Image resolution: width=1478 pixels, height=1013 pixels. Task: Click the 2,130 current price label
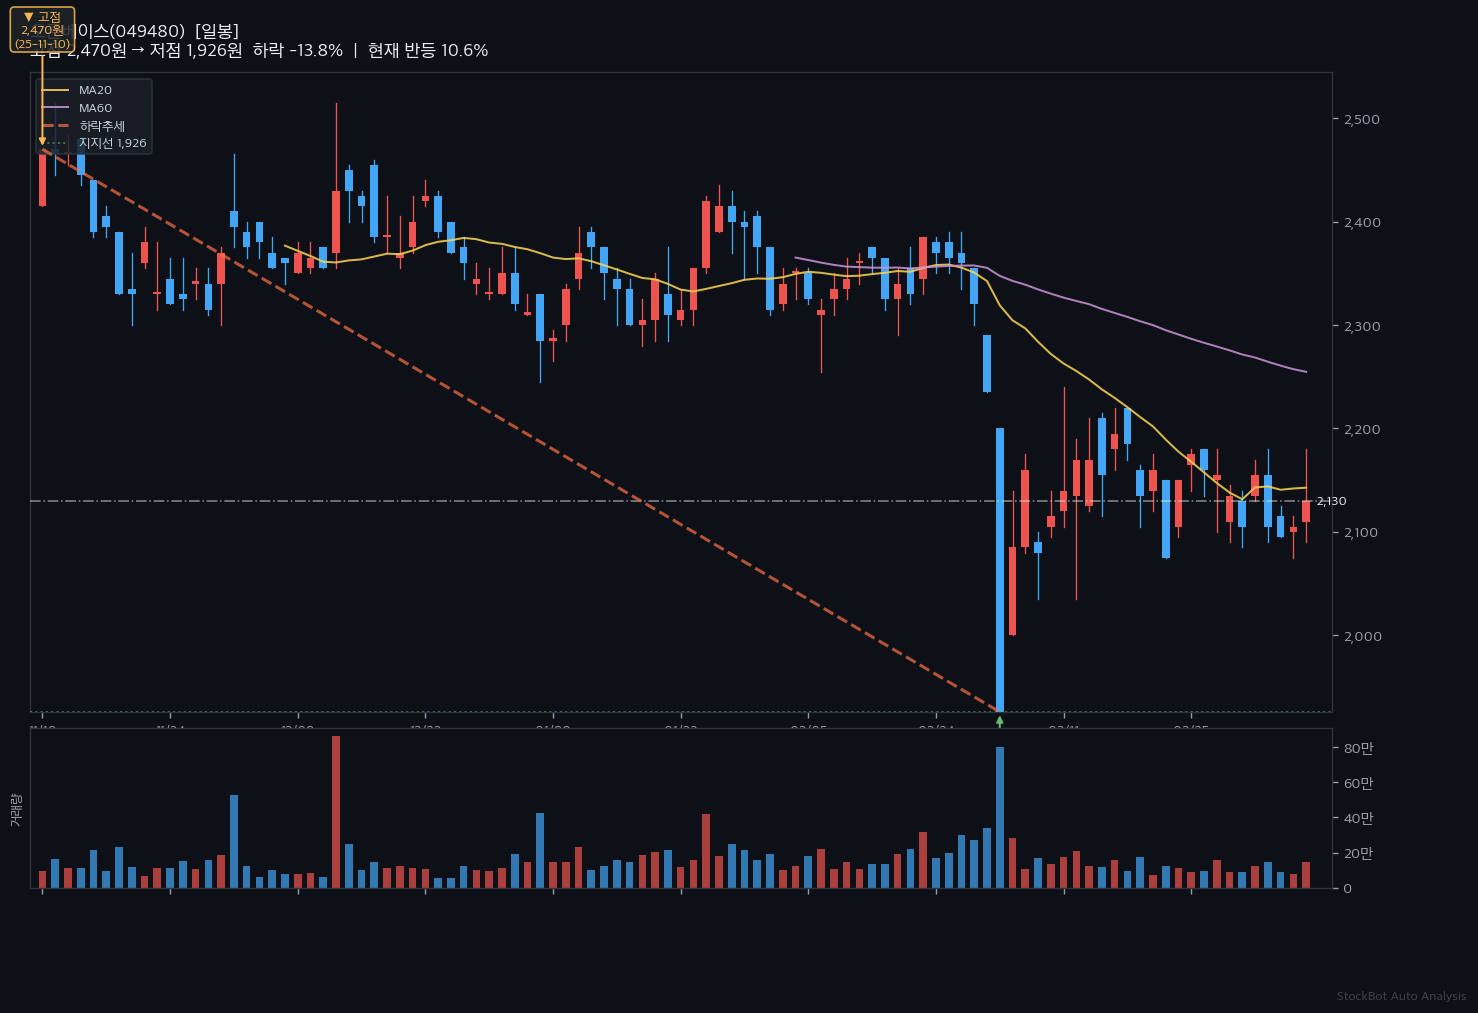[x=1330, y=501]
